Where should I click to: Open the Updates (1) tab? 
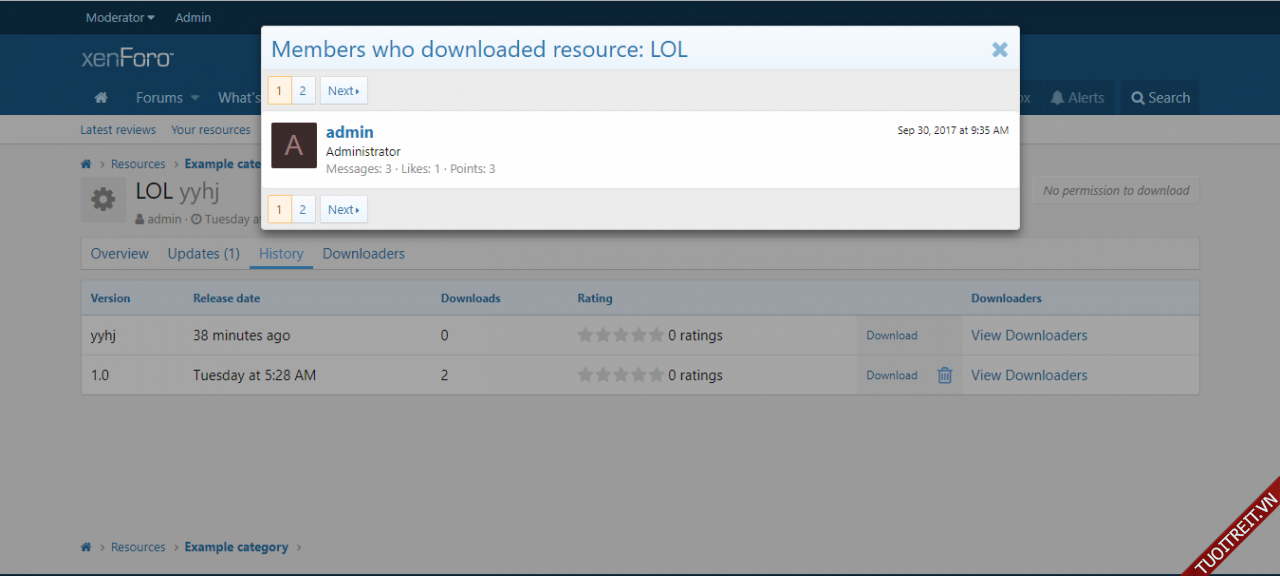(x=204, y=254)
